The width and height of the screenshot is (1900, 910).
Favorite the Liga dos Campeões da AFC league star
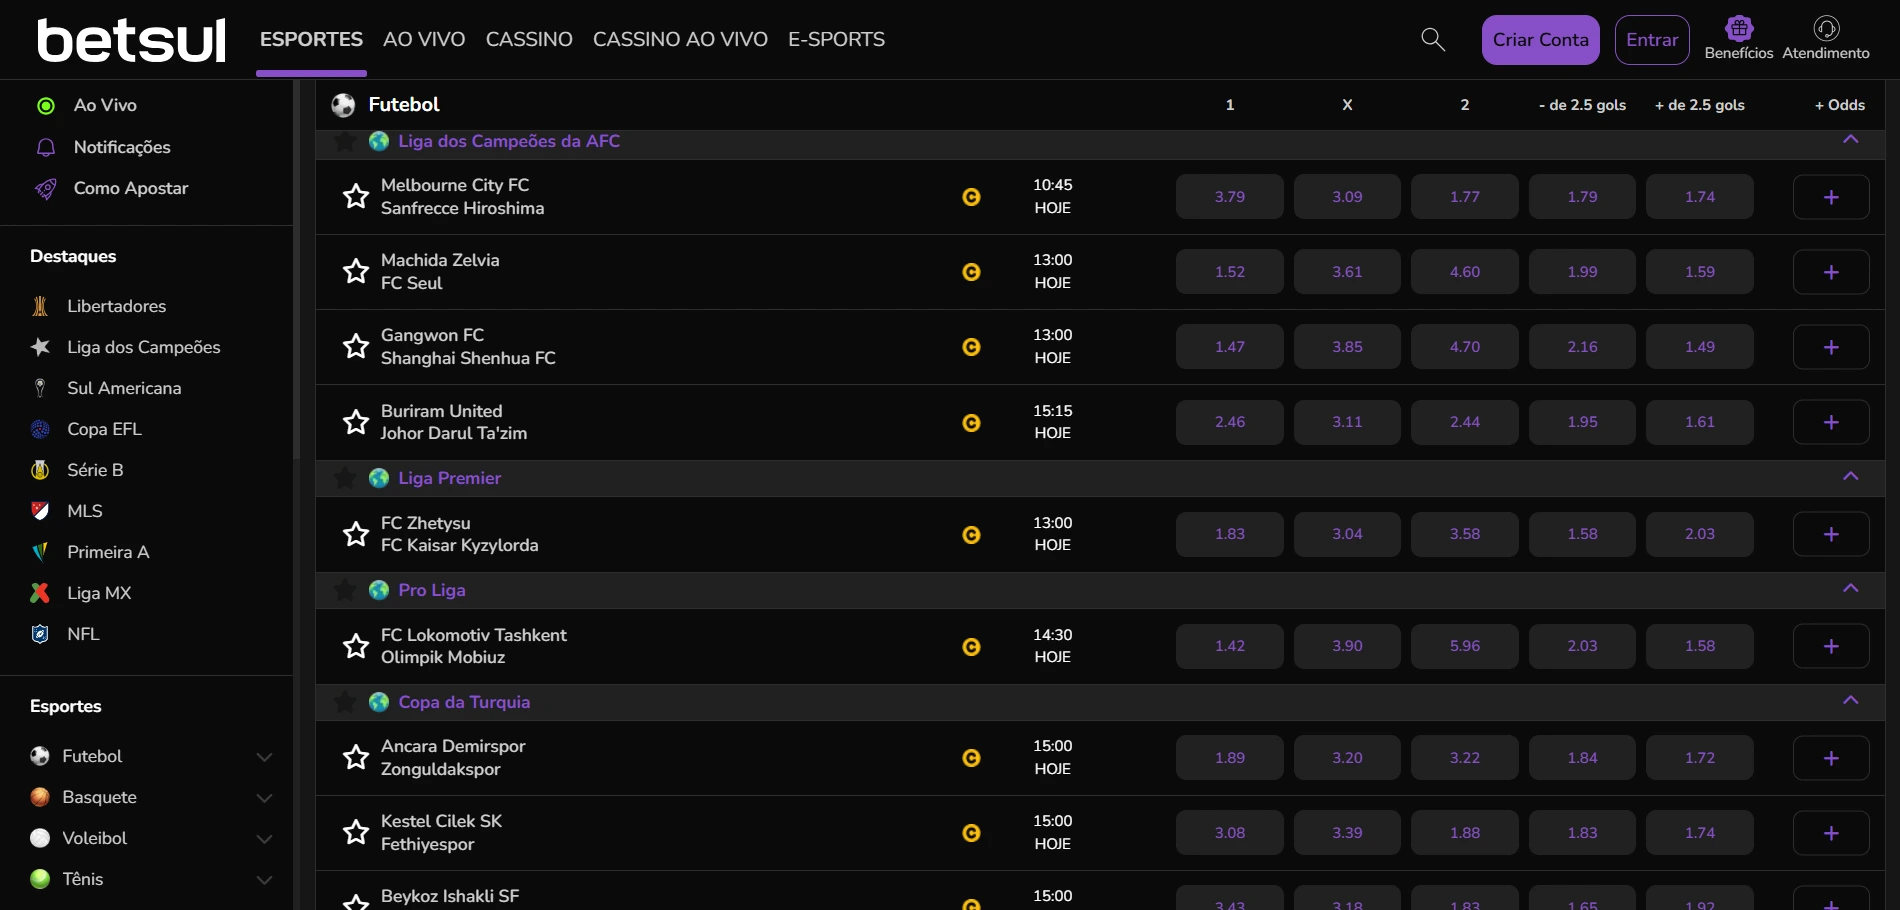pos(345,141)
